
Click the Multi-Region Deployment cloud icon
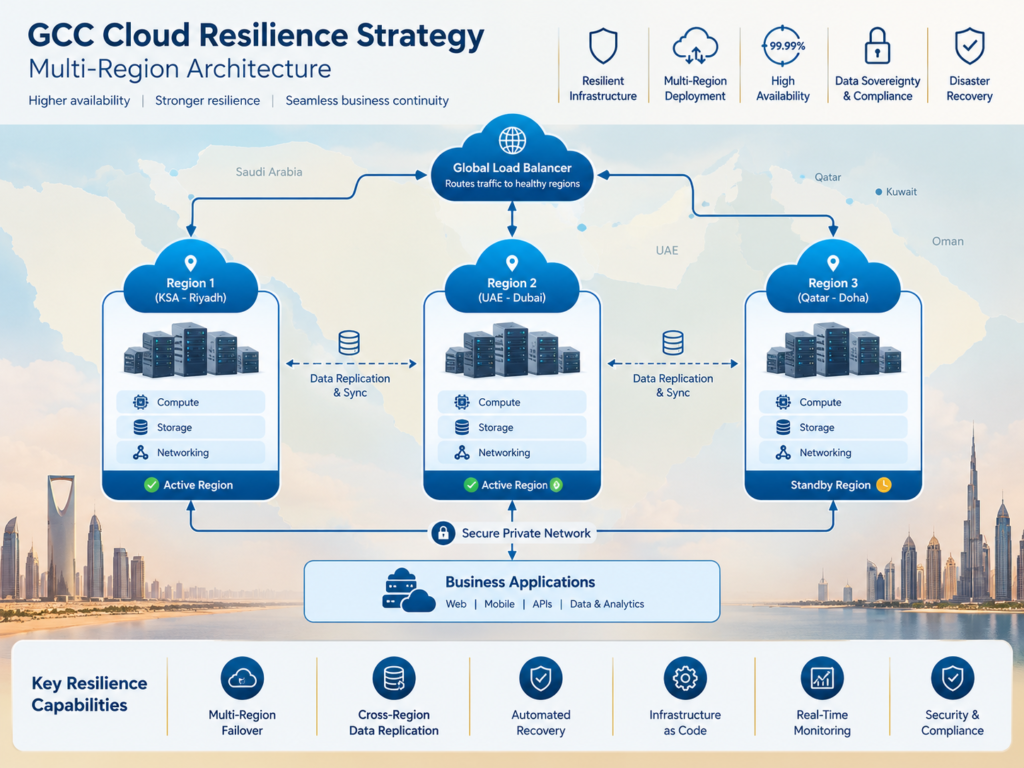pyautogui.click(x=695, y=46)
